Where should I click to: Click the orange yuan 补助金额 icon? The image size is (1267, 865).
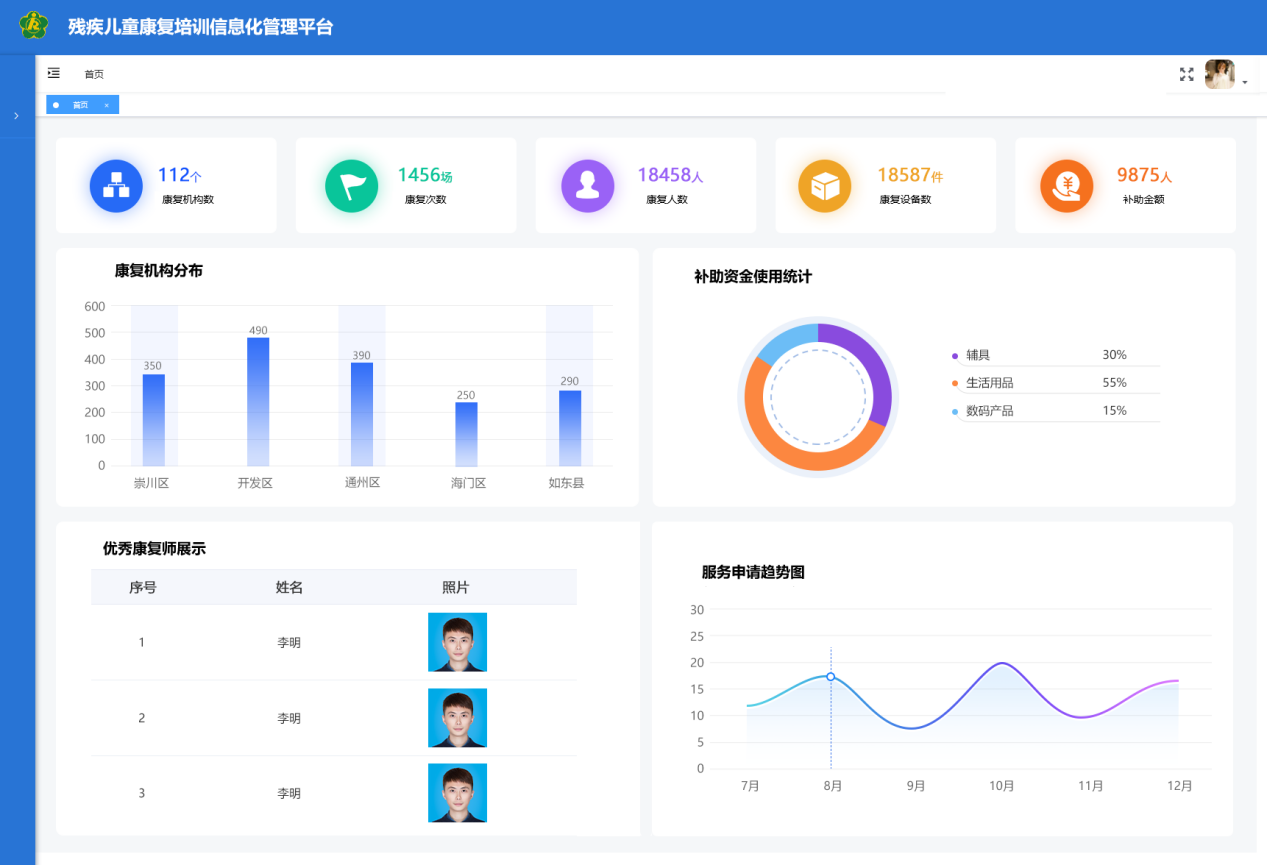point(1066,186)
